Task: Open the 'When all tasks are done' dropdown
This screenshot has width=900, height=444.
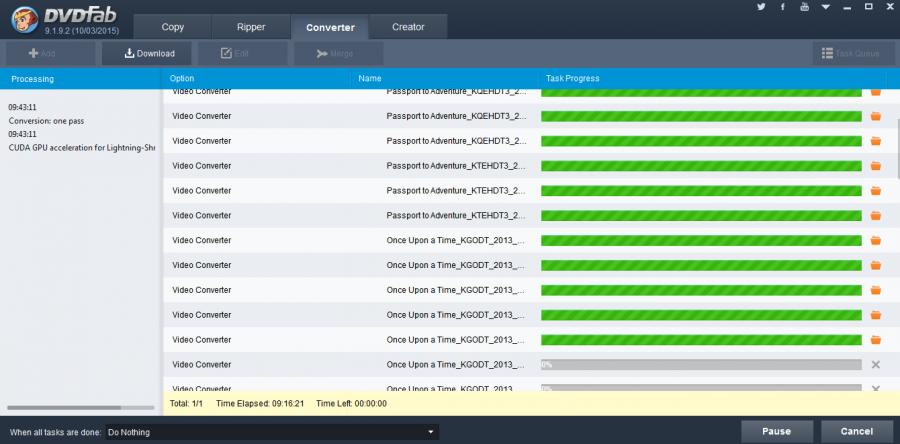Action: coord(272,432)
